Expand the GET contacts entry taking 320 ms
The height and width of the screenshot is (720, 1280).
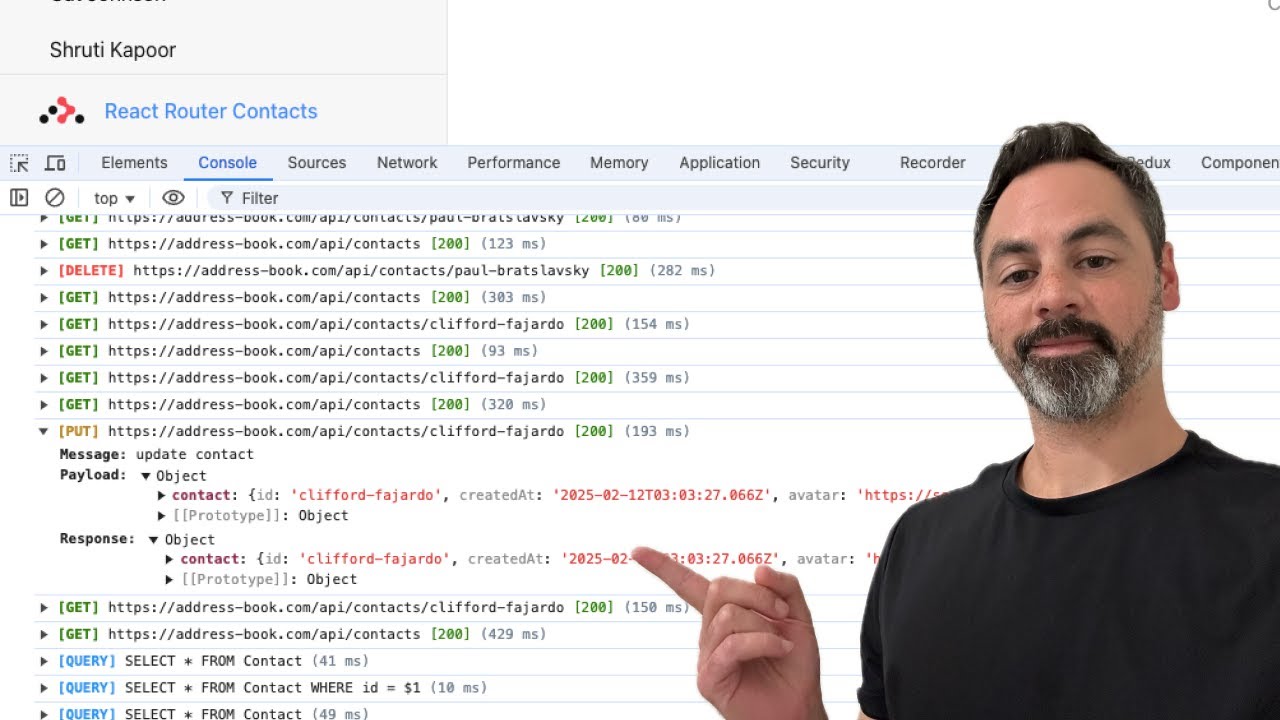tap(43, 405)
